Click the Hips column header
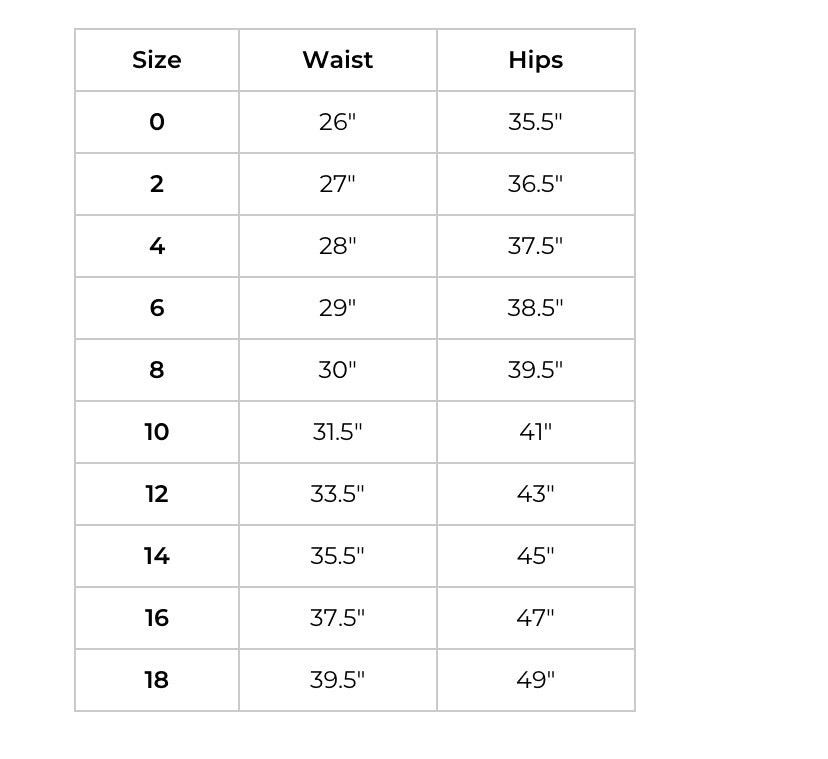The image size is (828, 759). (535, 60)
